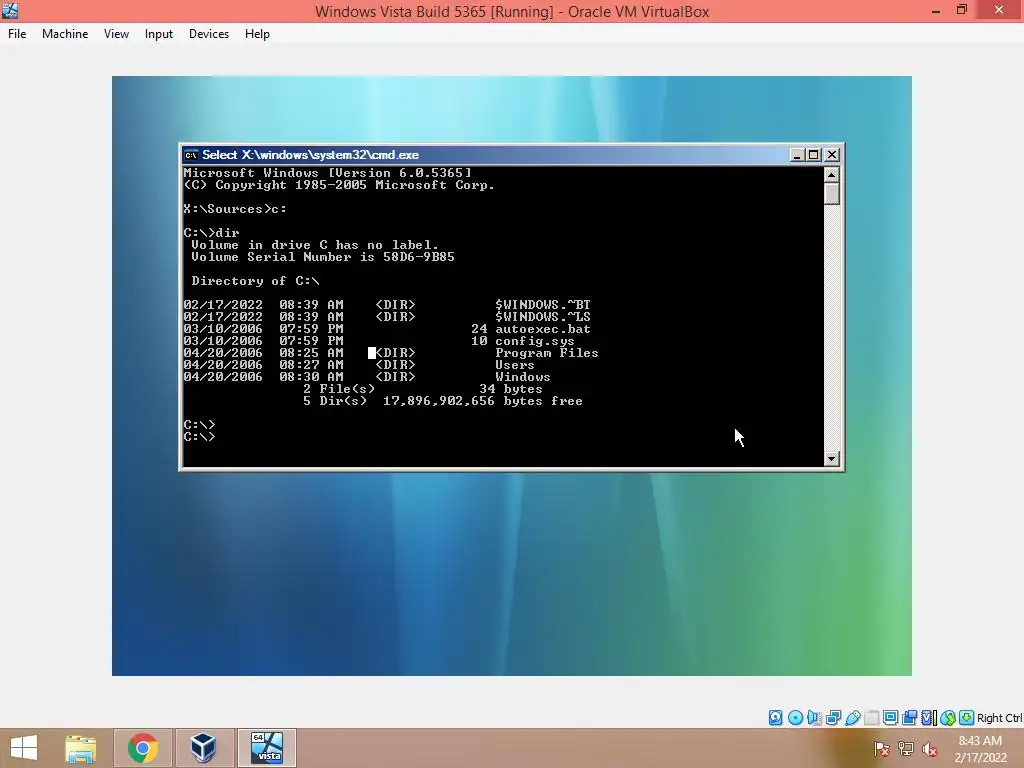Click the optical disc status icon

click(795, 718)
